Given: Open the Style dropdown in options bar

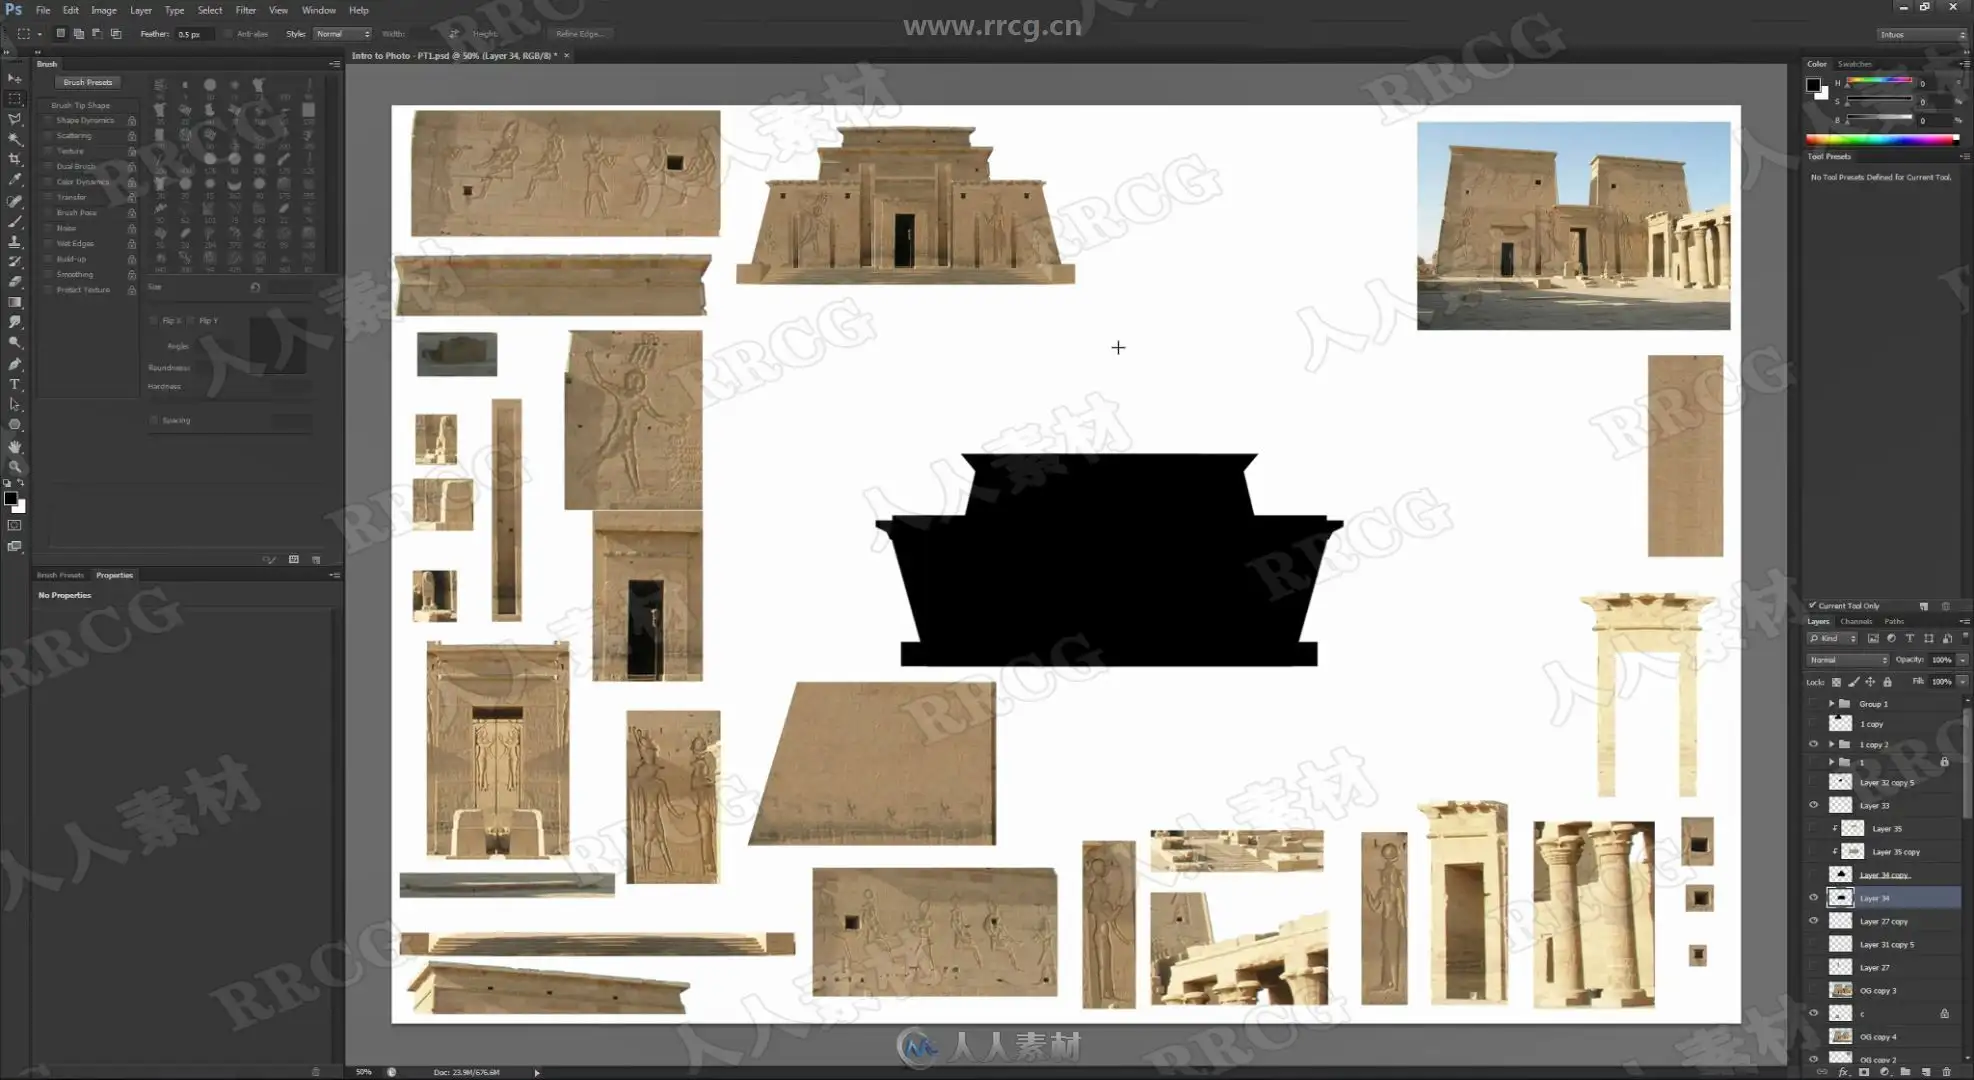Looking at the screenshot, I should point(342,34).
